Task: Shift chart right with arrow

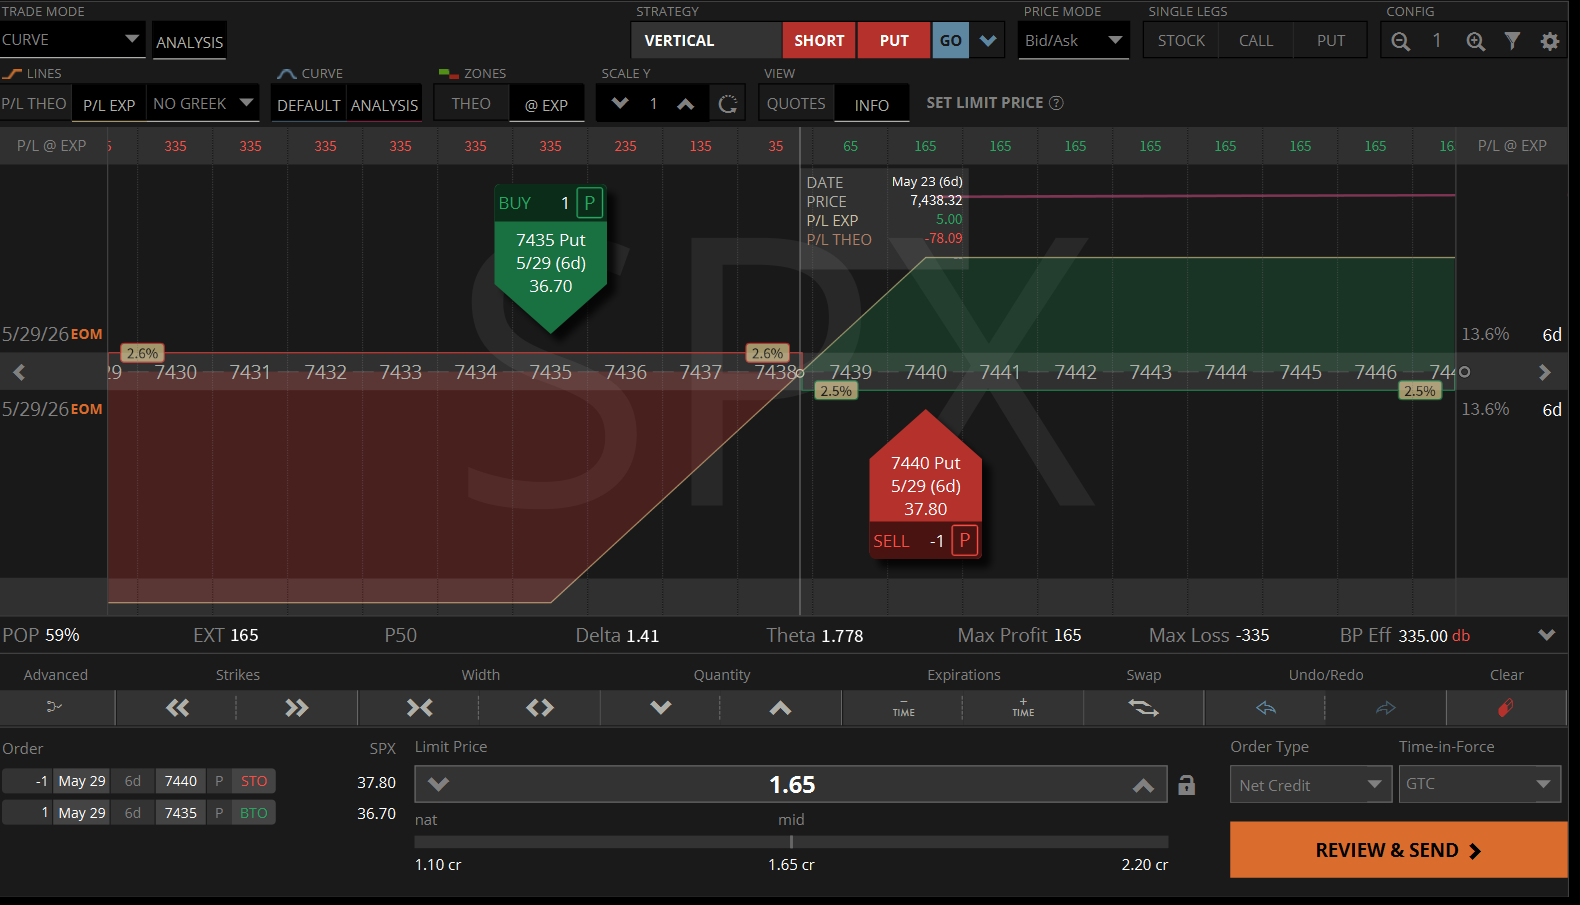Action: point(1545,372)
